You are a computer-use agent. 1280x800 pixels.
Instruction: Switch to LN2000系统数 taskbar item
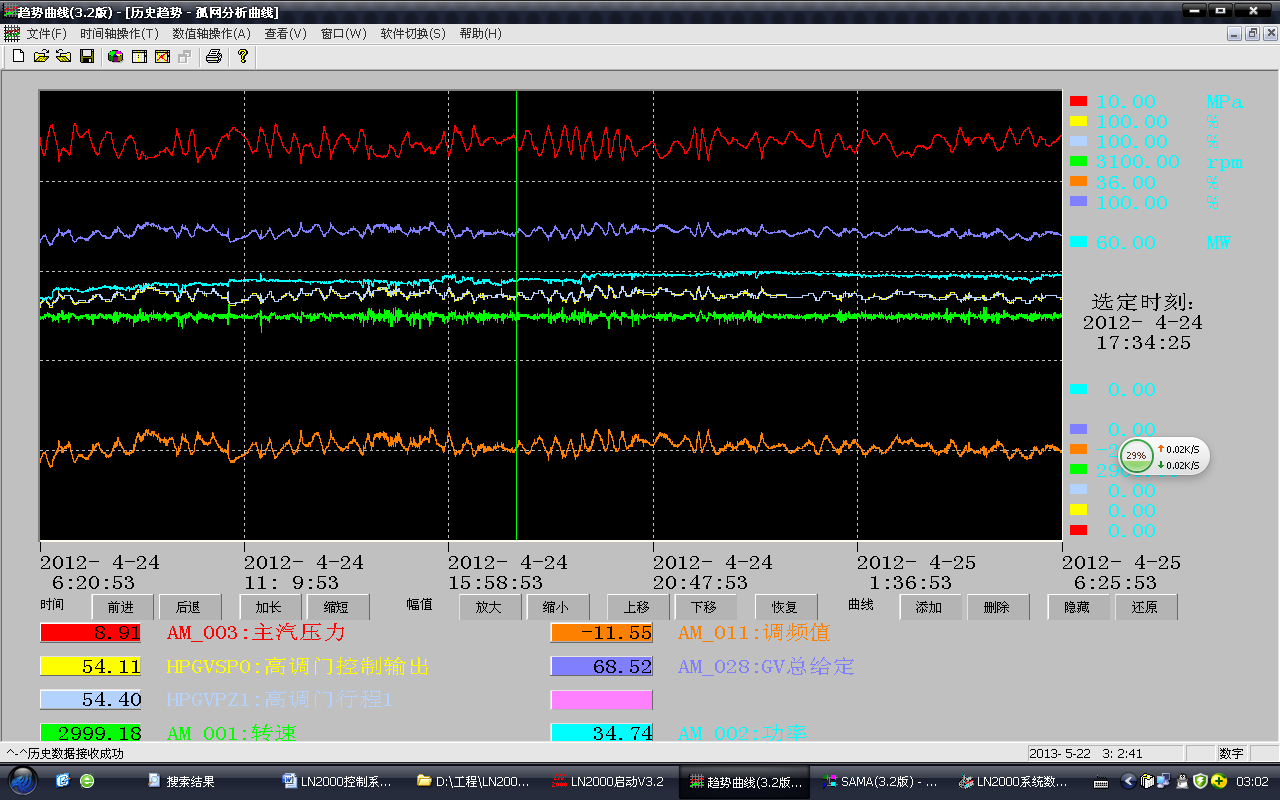click(x=1015, y=781)
